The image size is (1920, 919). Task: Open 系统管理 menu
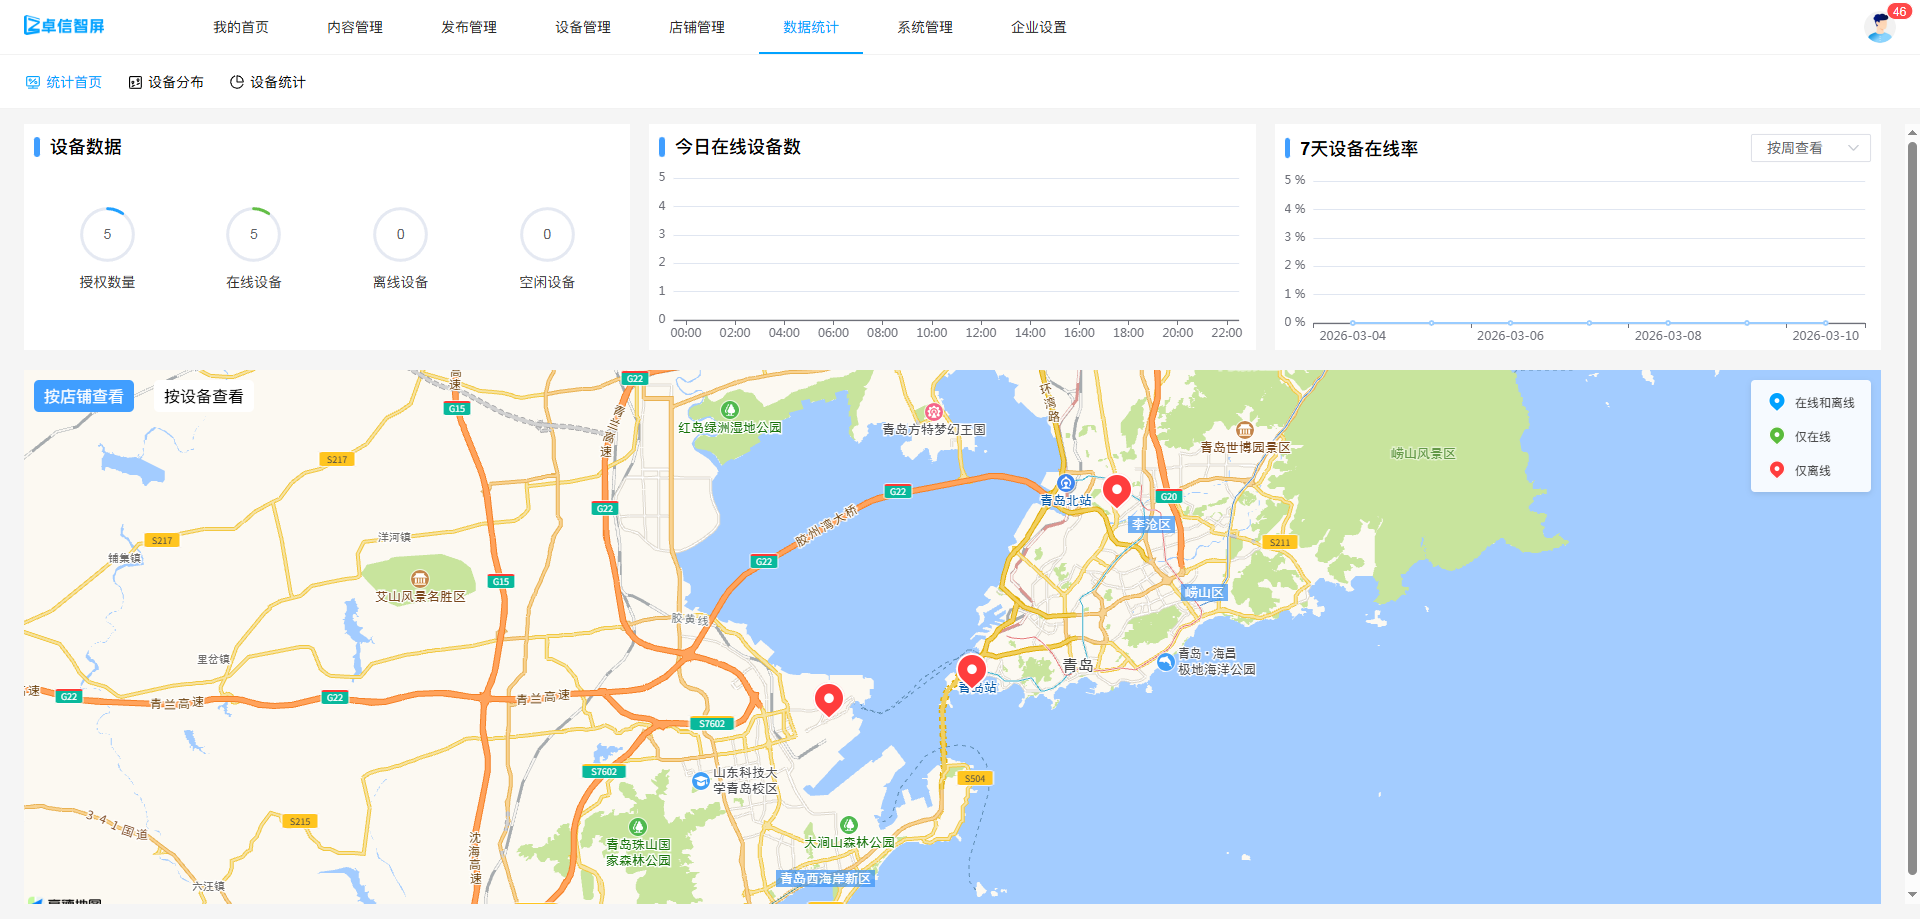tap(925, 27)
